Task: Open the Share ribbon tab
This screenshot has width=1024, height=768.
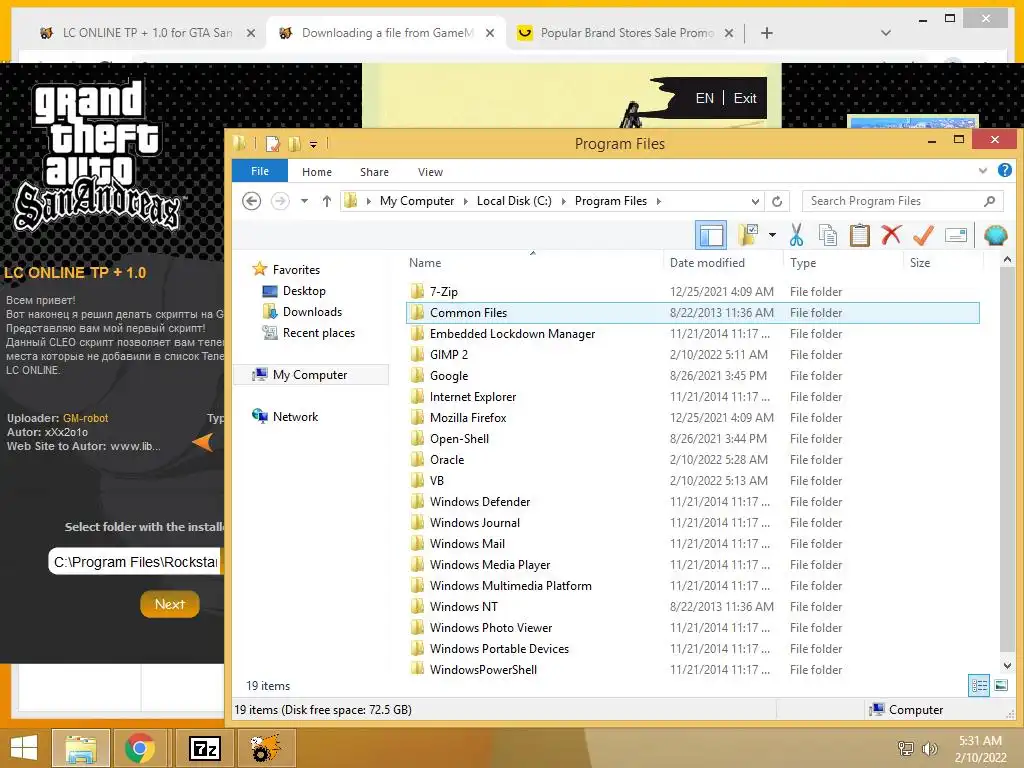Action: [x=374, y=172]
